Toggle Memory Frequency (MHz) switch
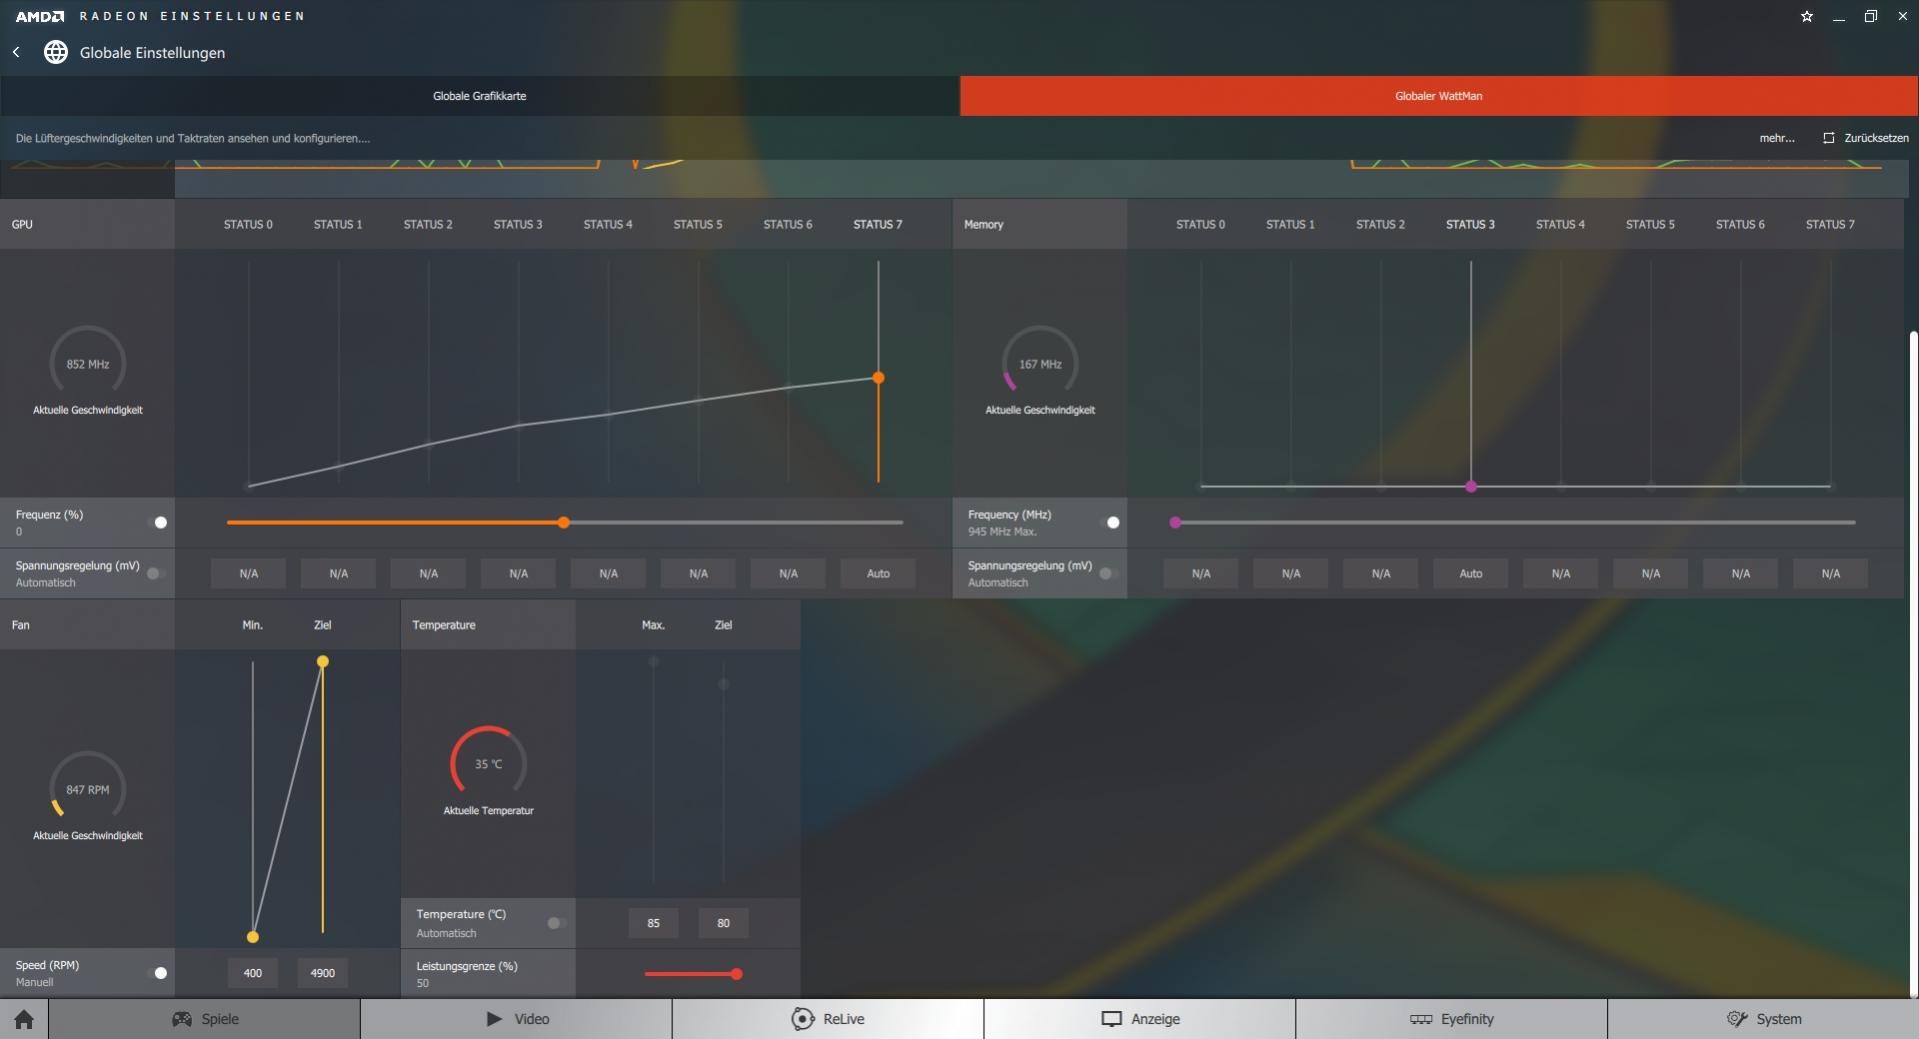This screenshot has width=1919, height=1039. click(1109, 522)
